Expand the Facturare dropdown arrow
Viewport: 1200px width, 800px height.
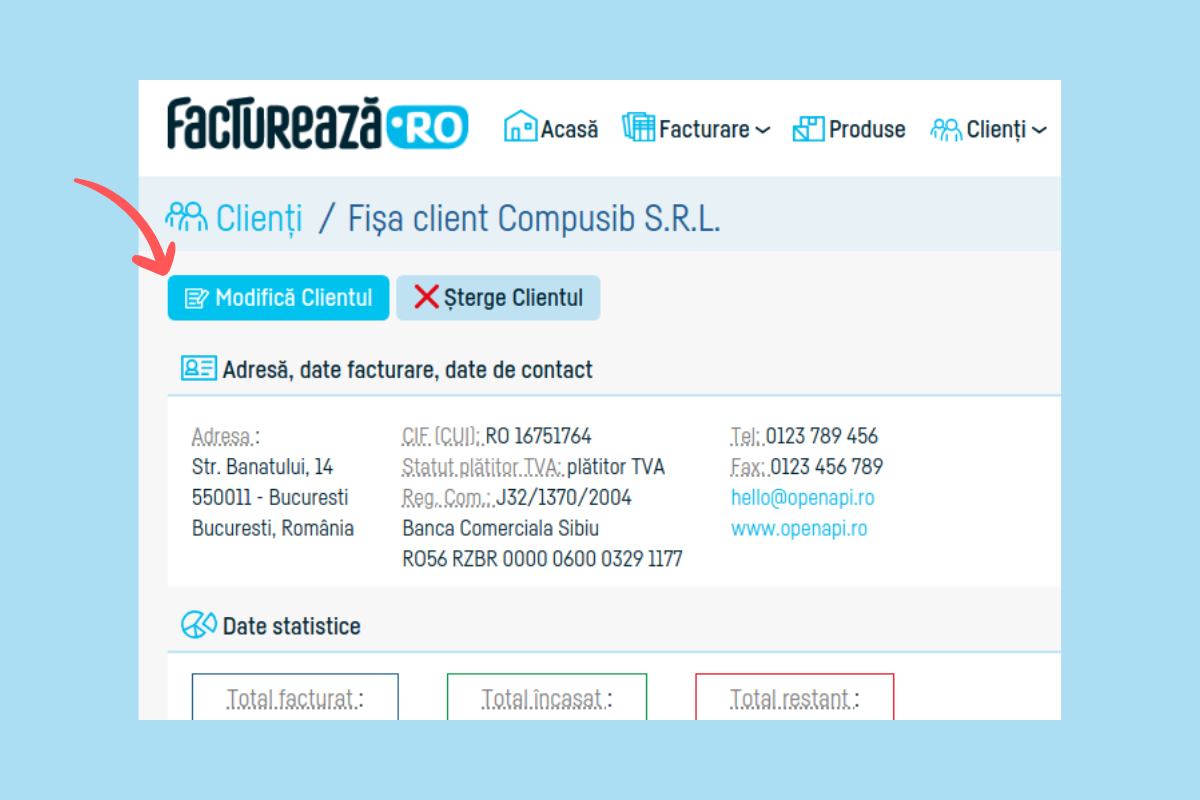pos(762,130)
